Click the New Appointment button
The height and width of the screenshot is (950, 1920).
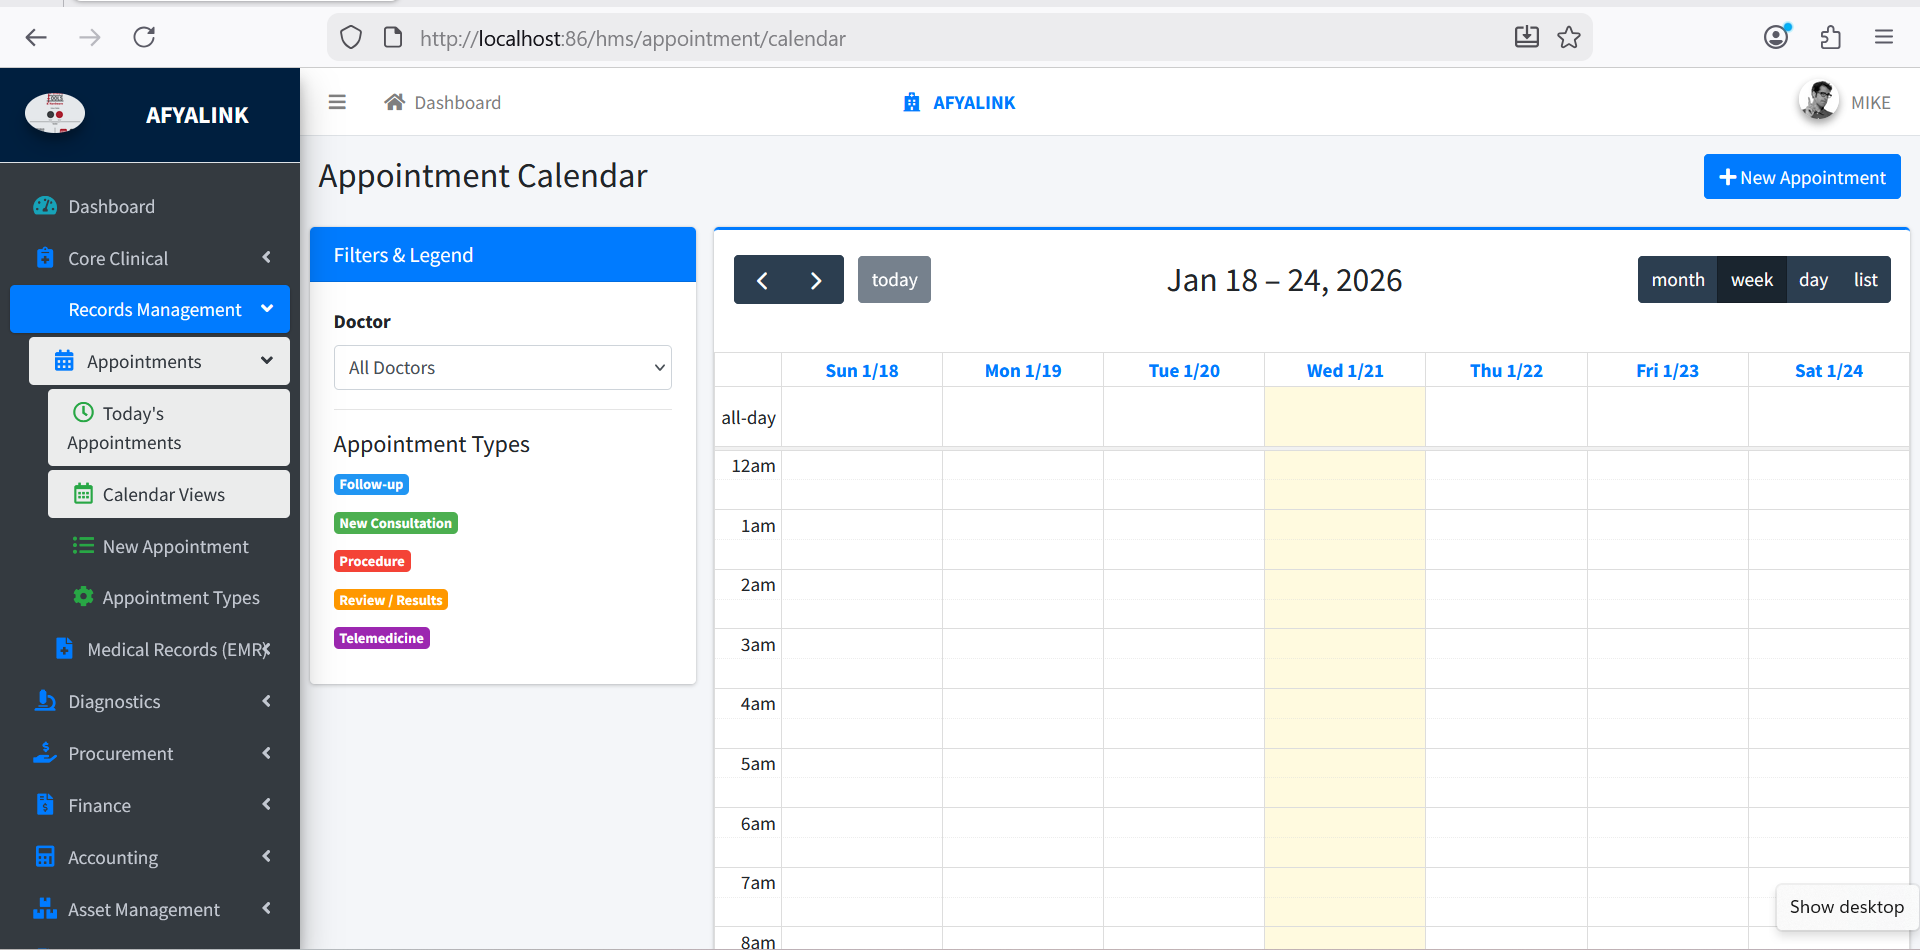tap(1801, 177)
